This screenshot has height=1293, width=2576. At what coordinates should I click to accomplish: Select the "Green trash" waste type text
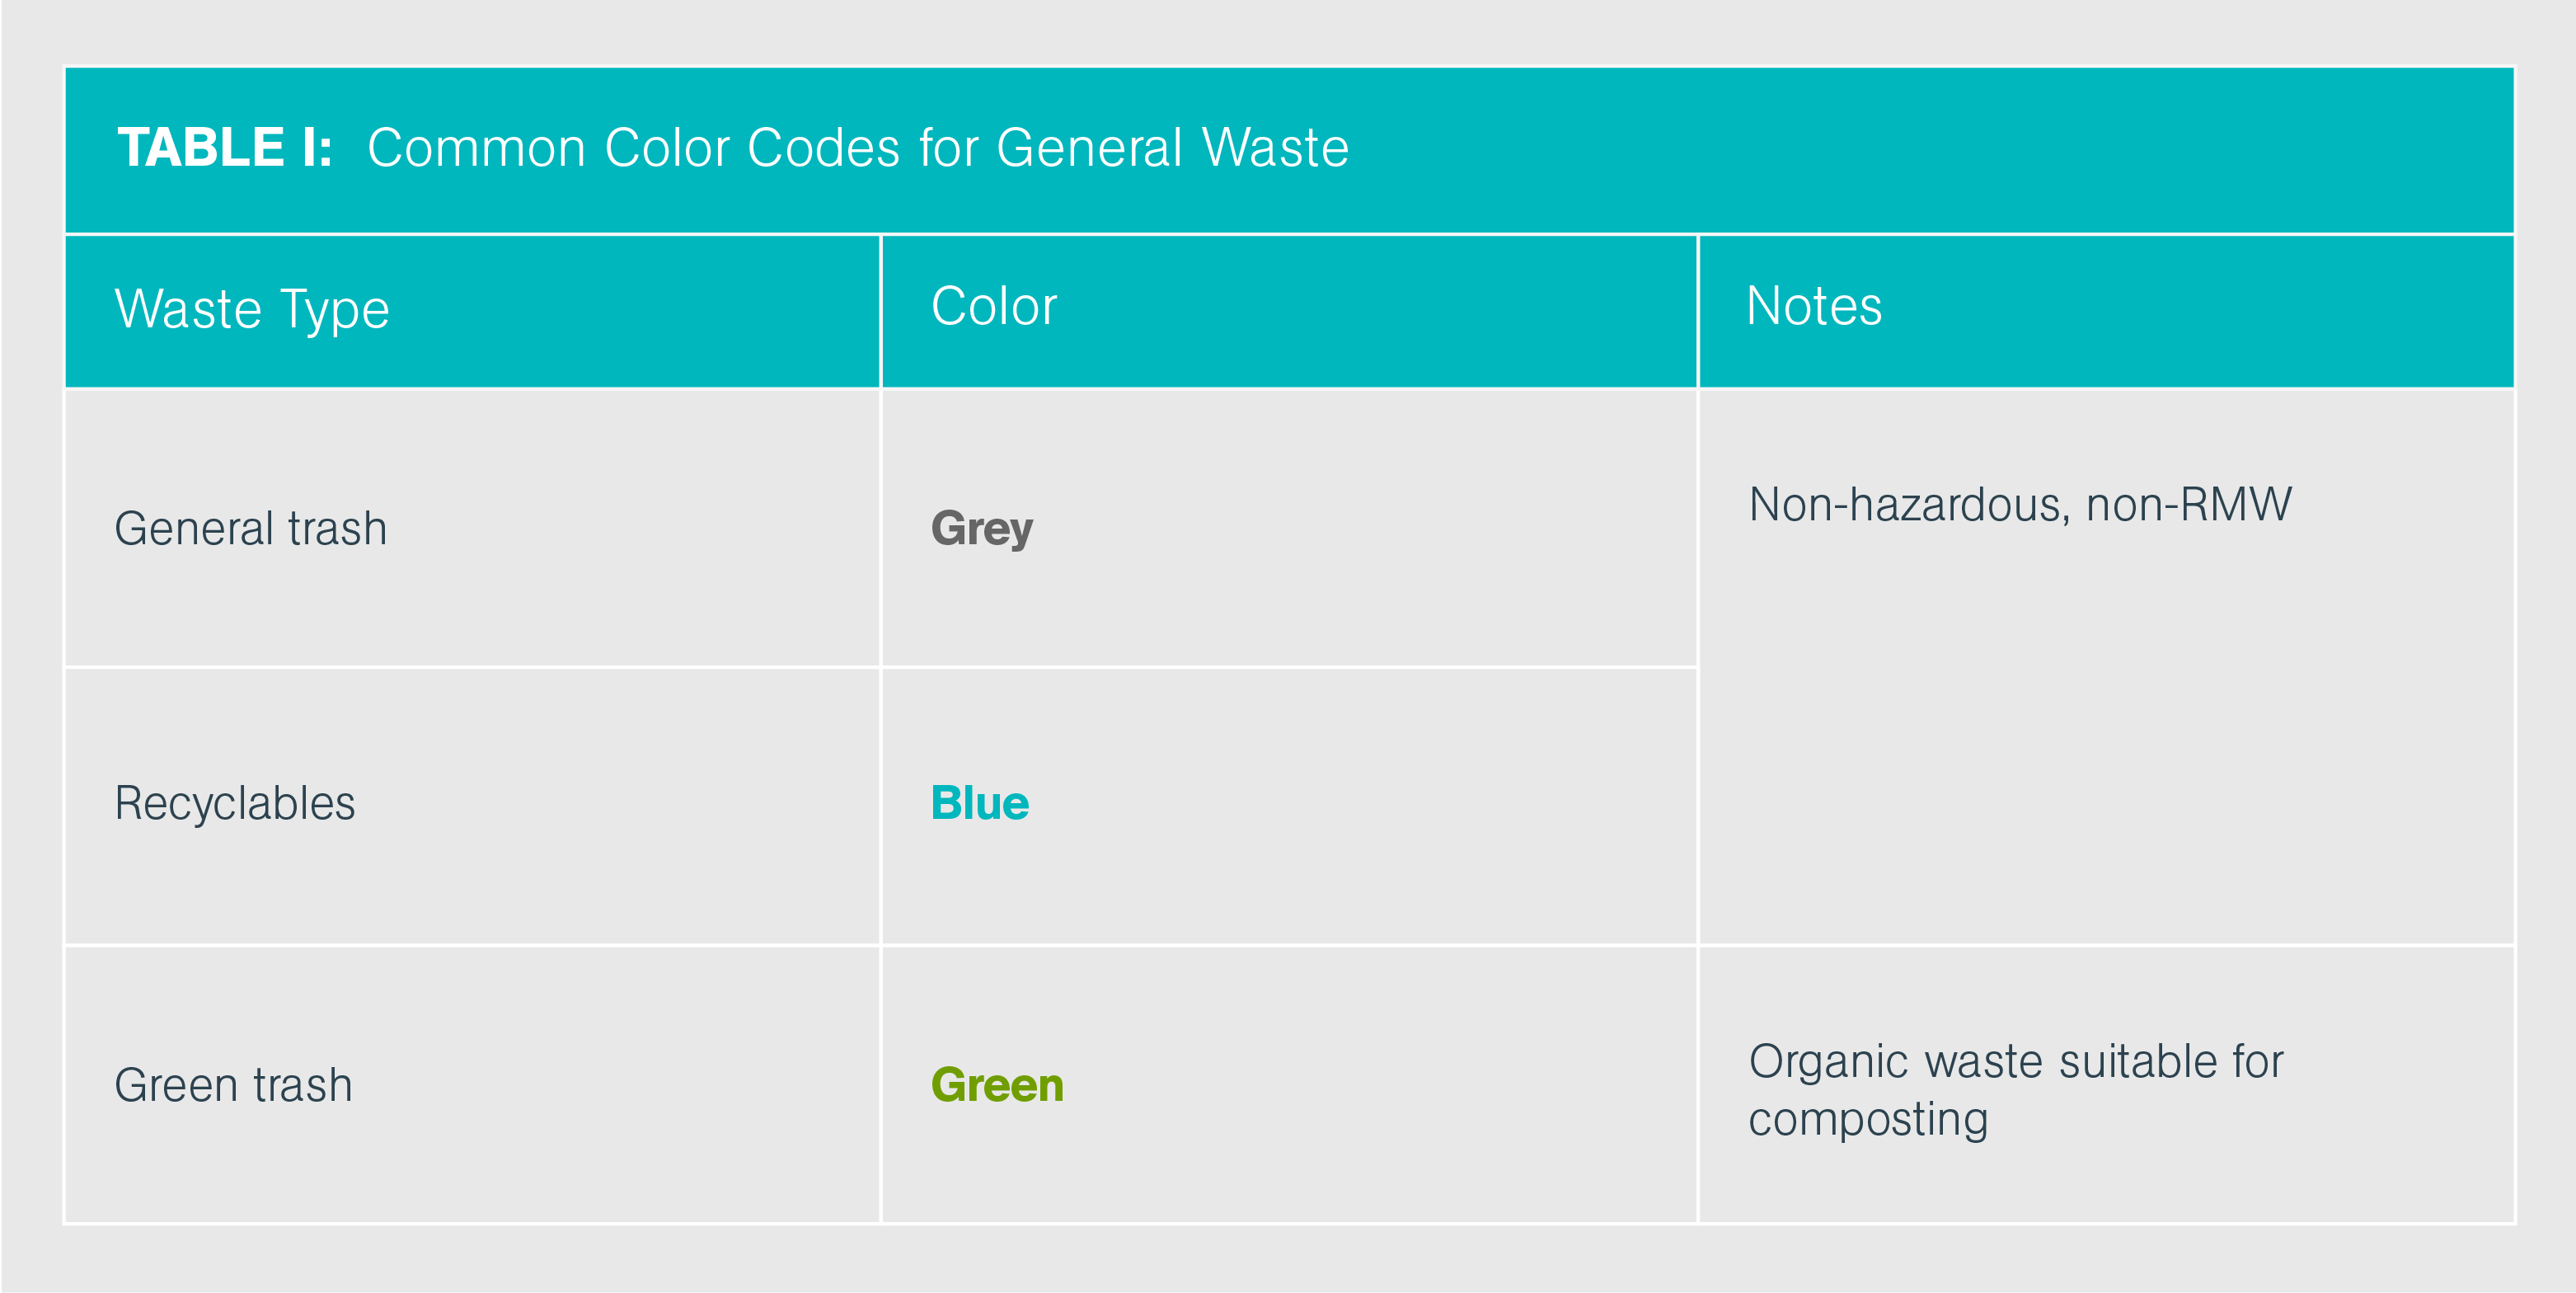click(x=233, y=1085)
